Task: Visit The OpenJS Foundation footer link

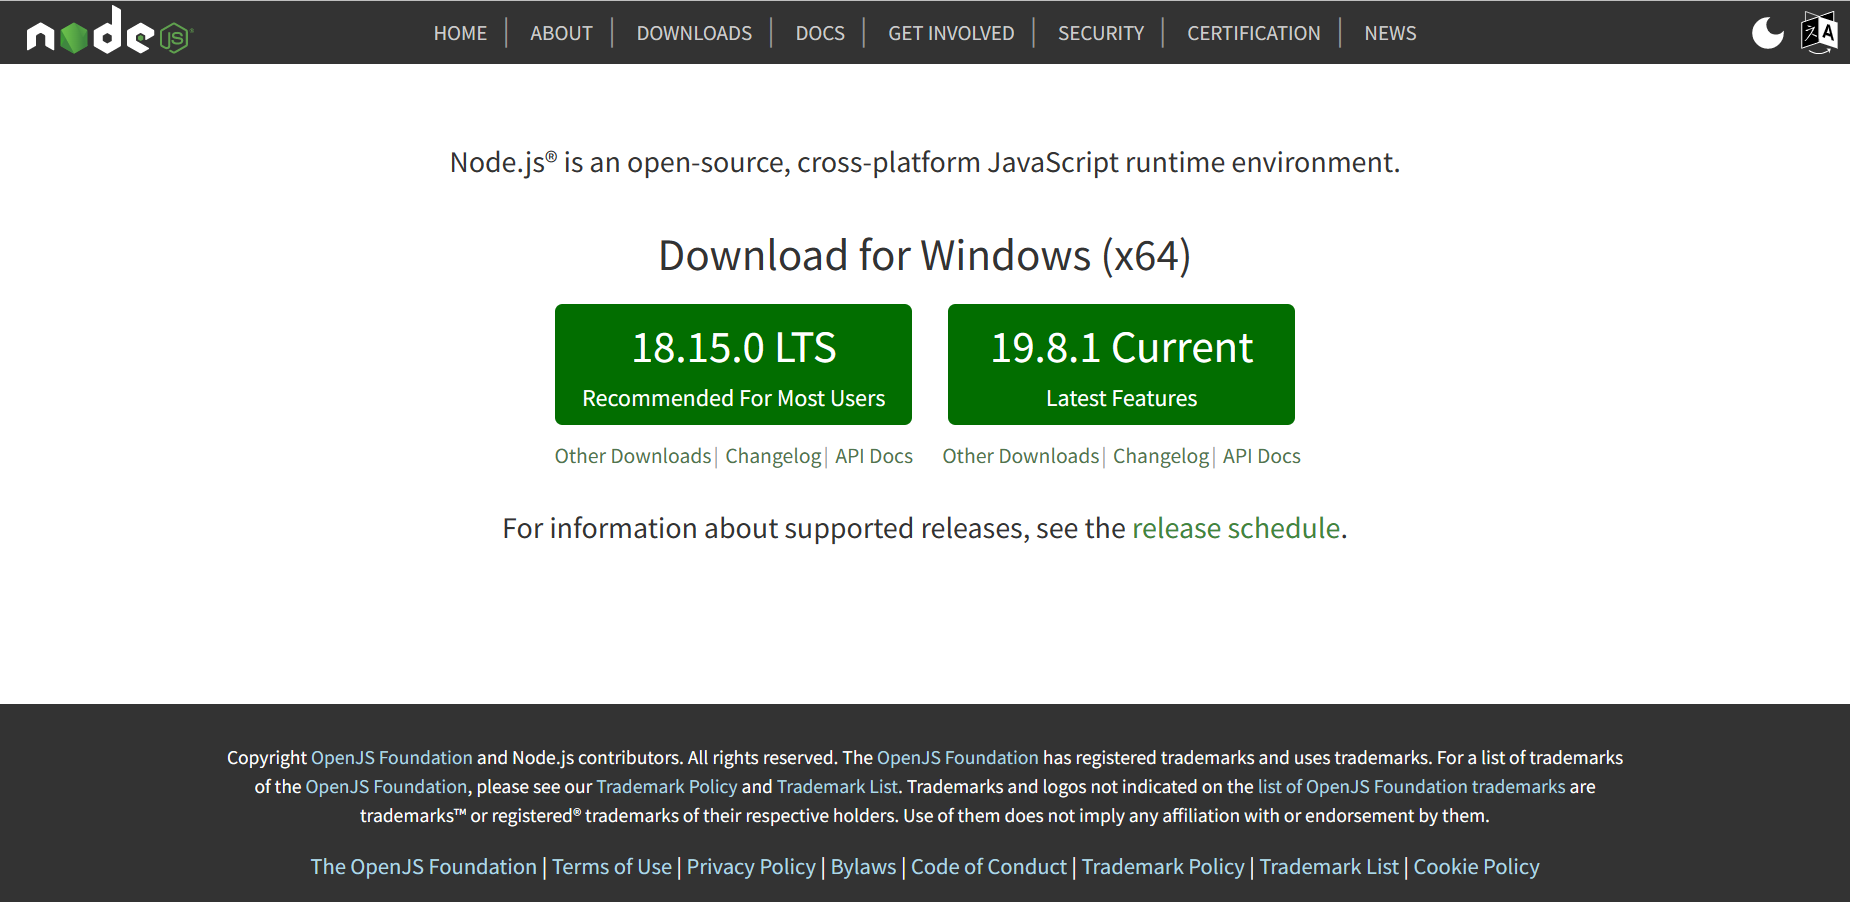Action: pos(424,867)
